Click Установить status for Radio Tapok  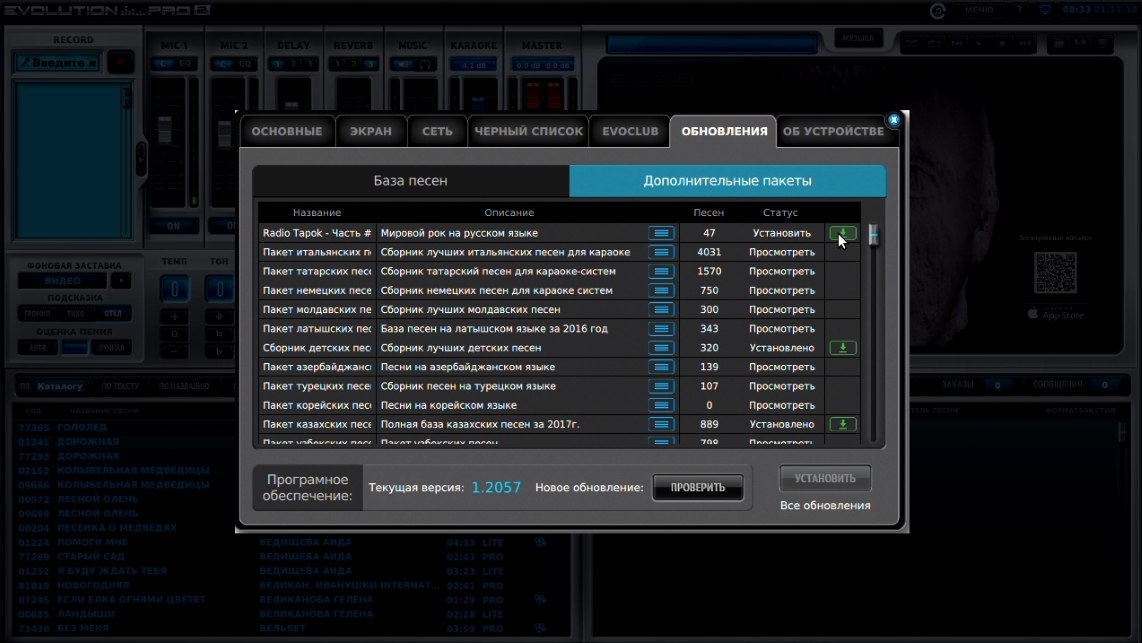pyautogui.click(x=781, y=233)
